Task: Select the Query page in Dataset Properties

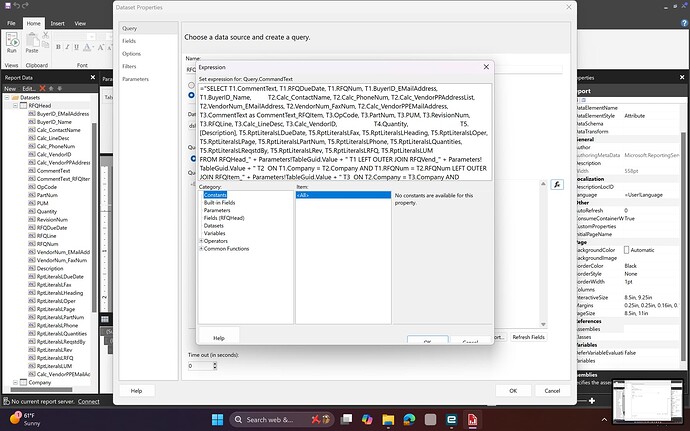Action: pyautogui.click(x=148, y=28)
